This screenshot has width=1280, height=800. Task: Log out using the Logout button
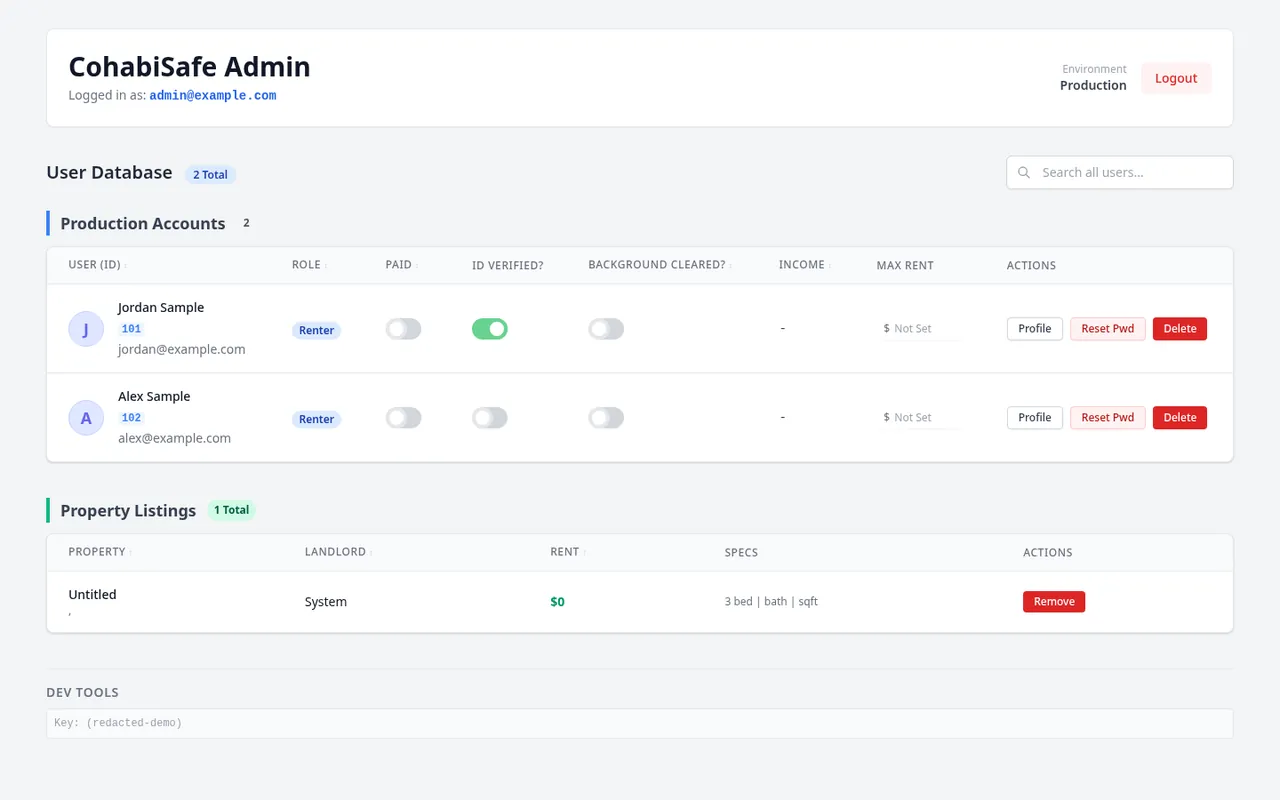(1176, 78)
